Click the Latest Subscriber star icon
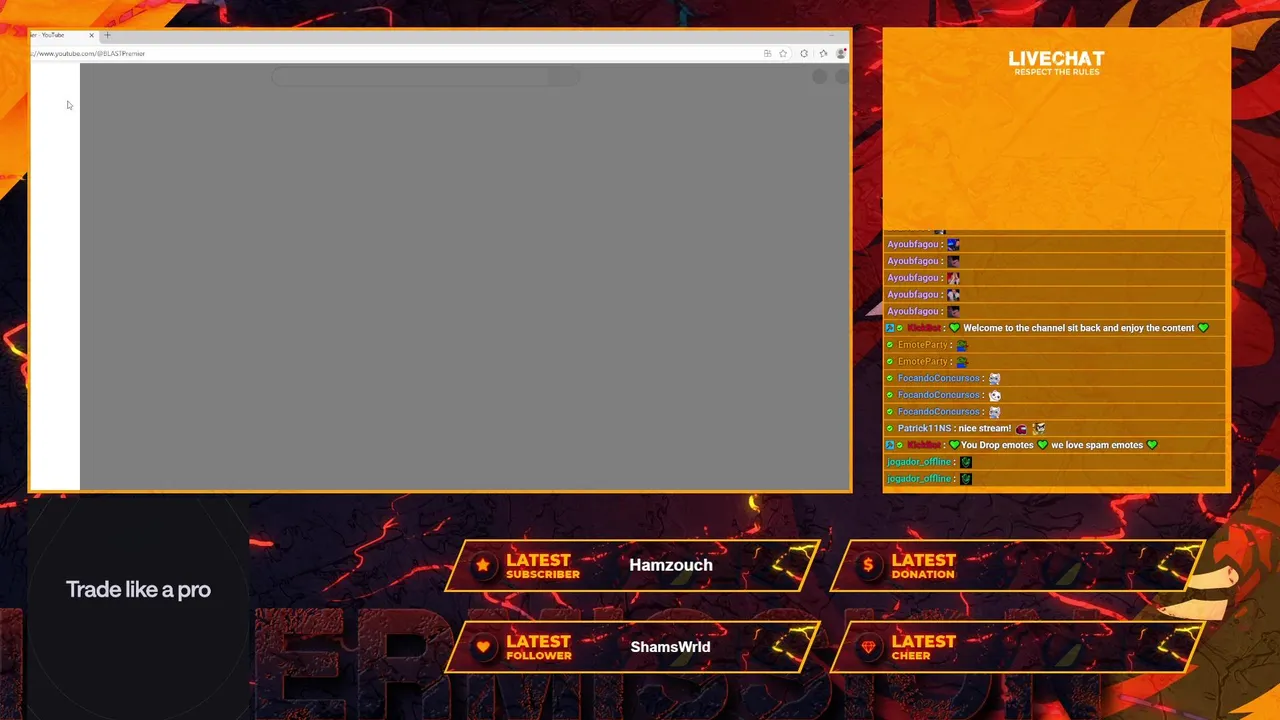Image resolution: width=1280 pixels, height=720 pixels. click(483, 565)
